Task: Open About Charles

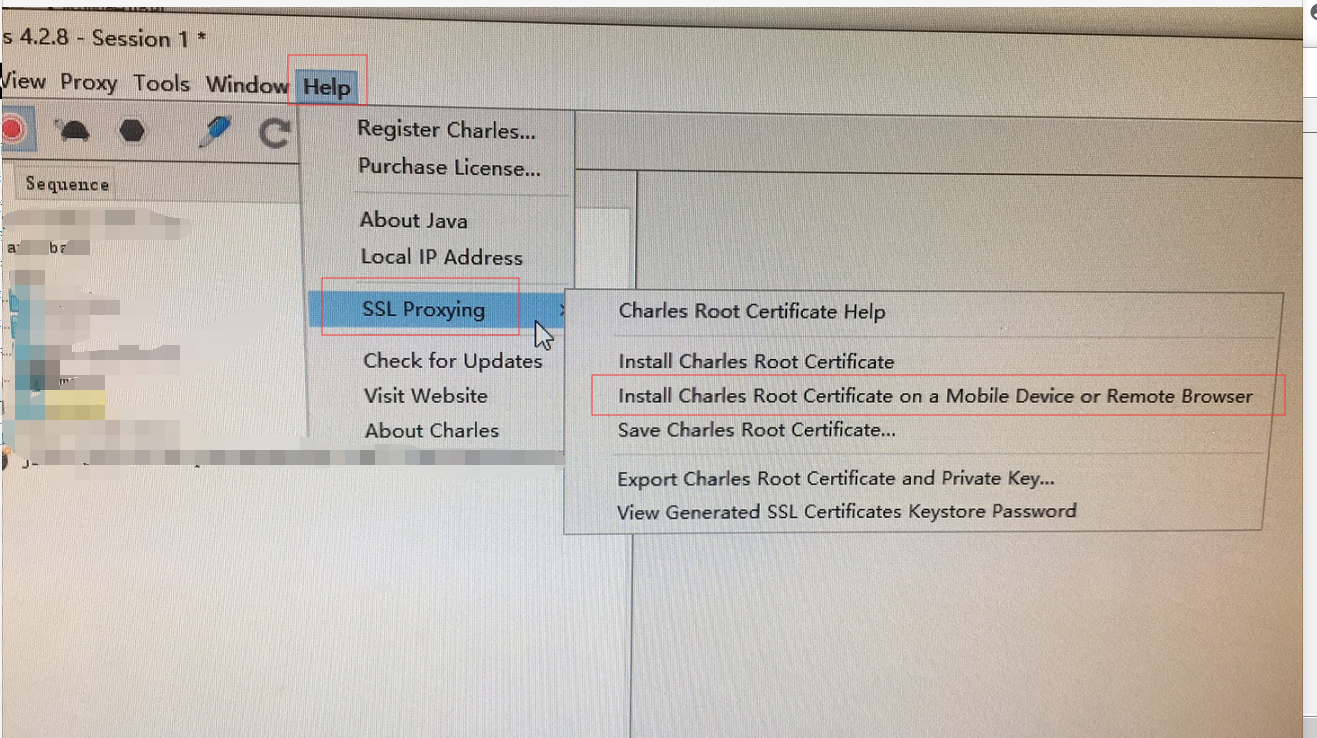Action: click(x=432, y=431)
